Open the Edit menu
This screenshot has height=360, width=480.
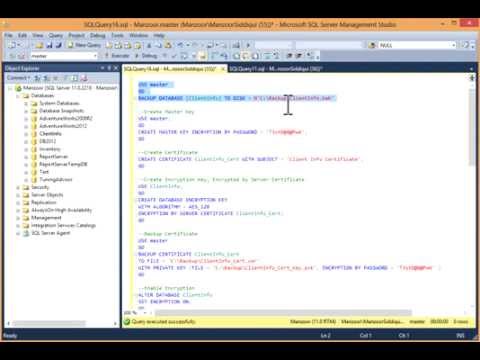tap(22, 35)
